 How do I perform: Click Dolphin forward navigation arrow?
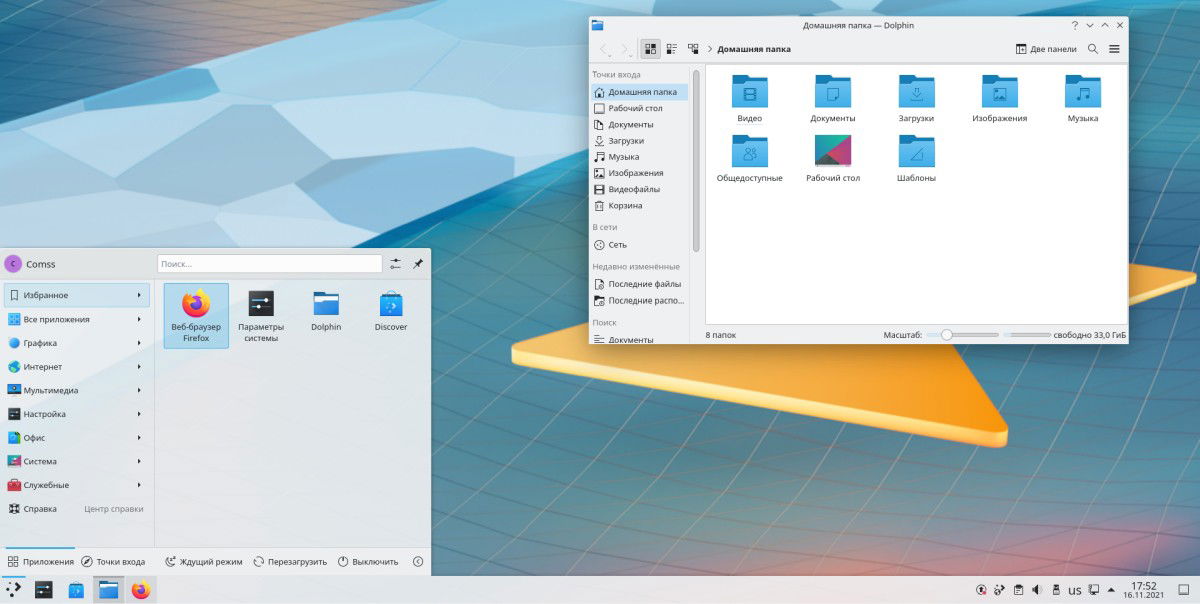click(625, 49)
